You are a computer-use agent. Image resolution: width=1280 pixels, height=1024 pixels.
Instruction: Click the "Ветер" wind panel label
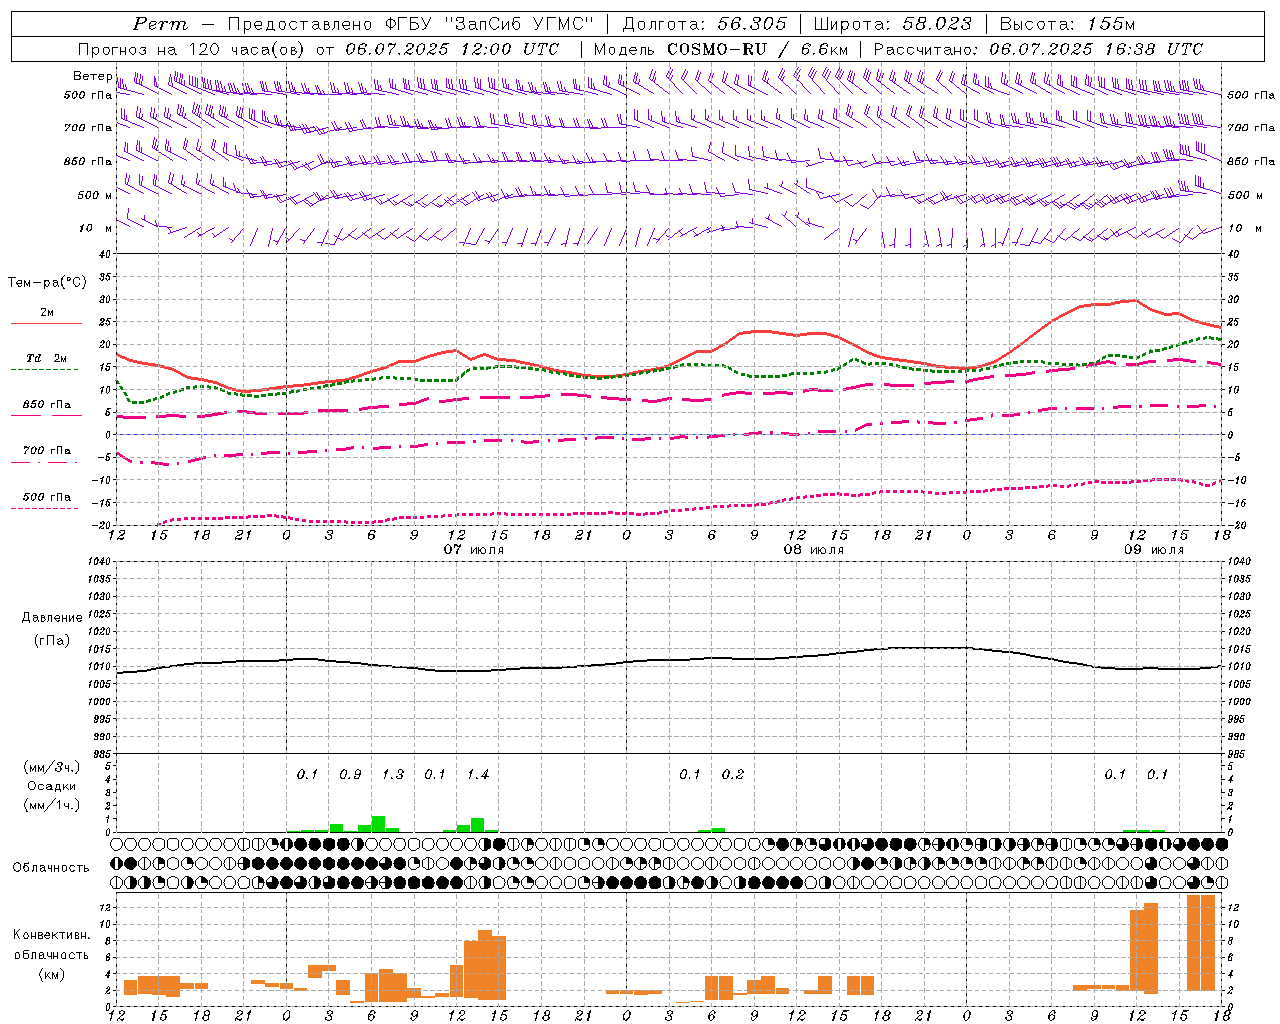click(92, 76)
